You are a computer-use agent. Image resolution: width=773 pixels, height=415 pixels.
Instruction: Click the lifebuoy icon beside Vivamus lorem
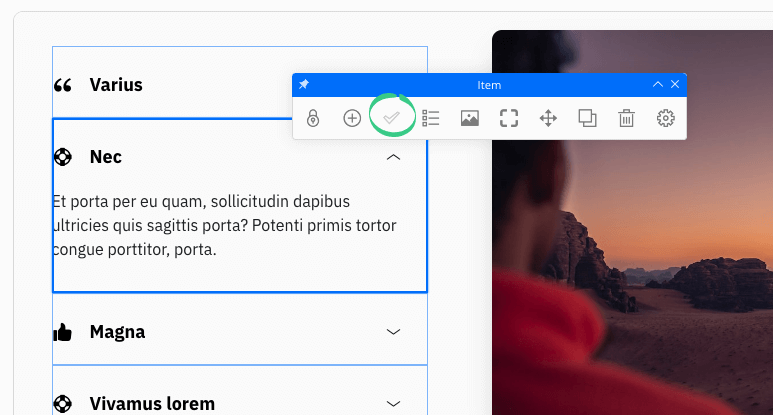63,404
